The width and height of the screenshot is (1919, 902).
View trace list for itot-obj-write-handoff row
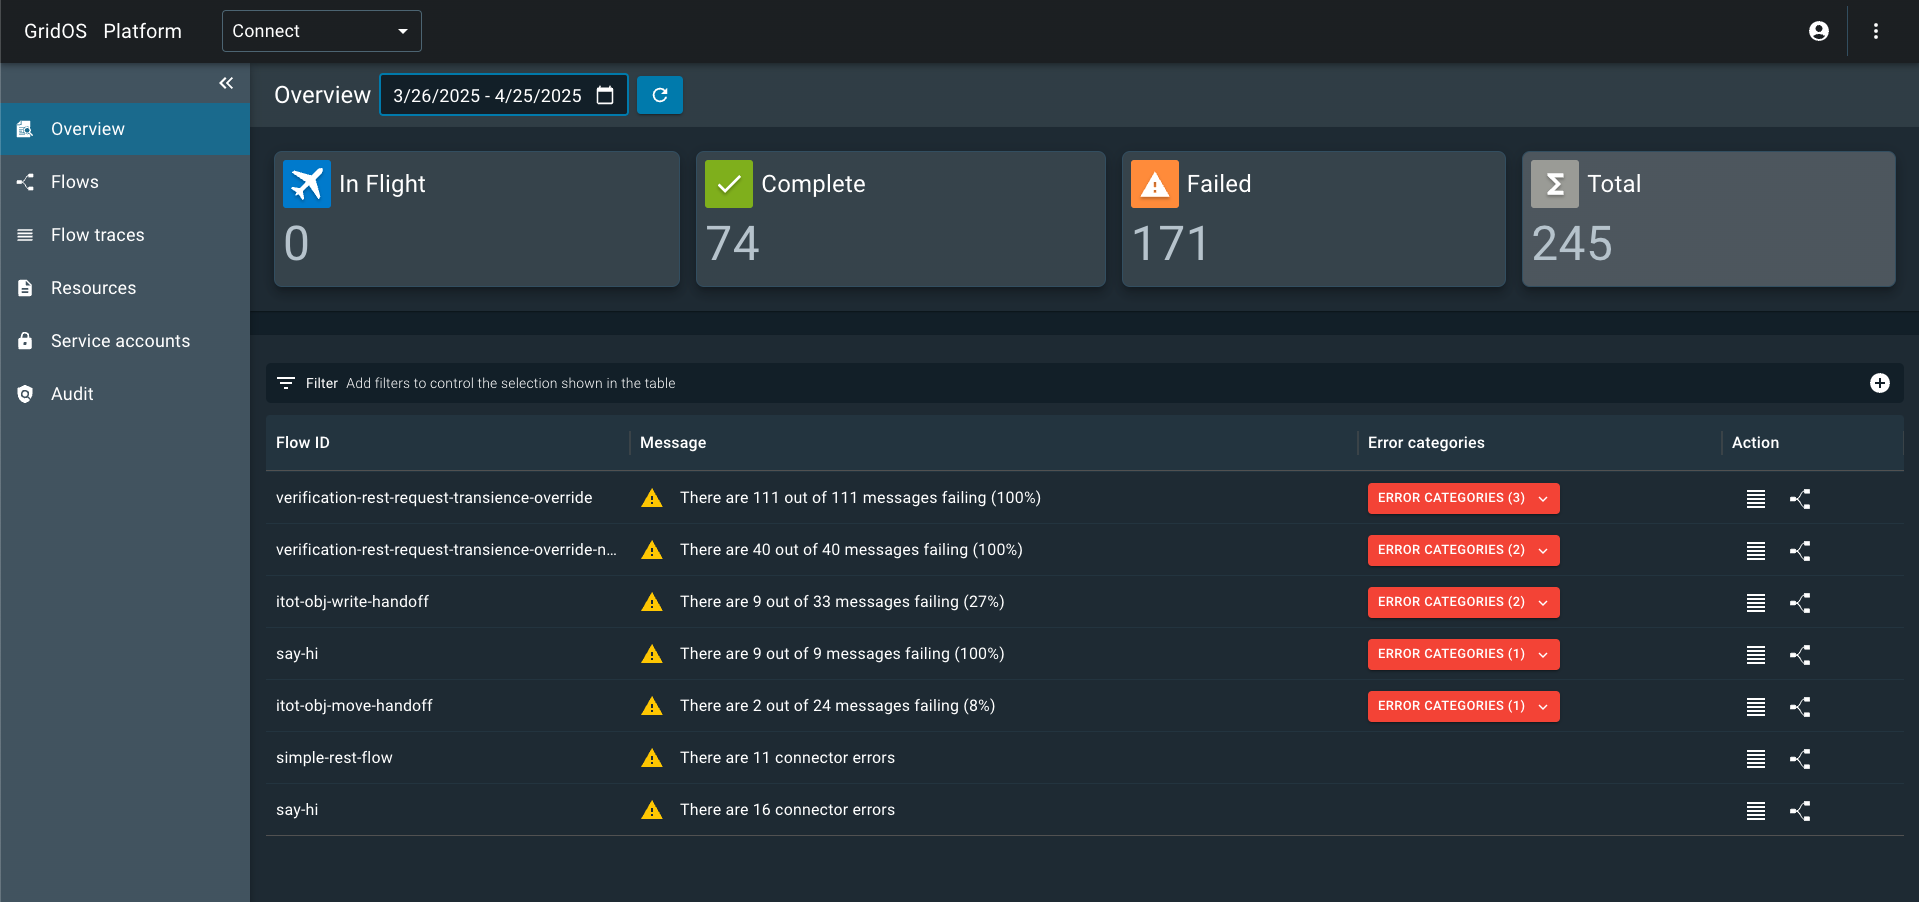coord(1756,603)
